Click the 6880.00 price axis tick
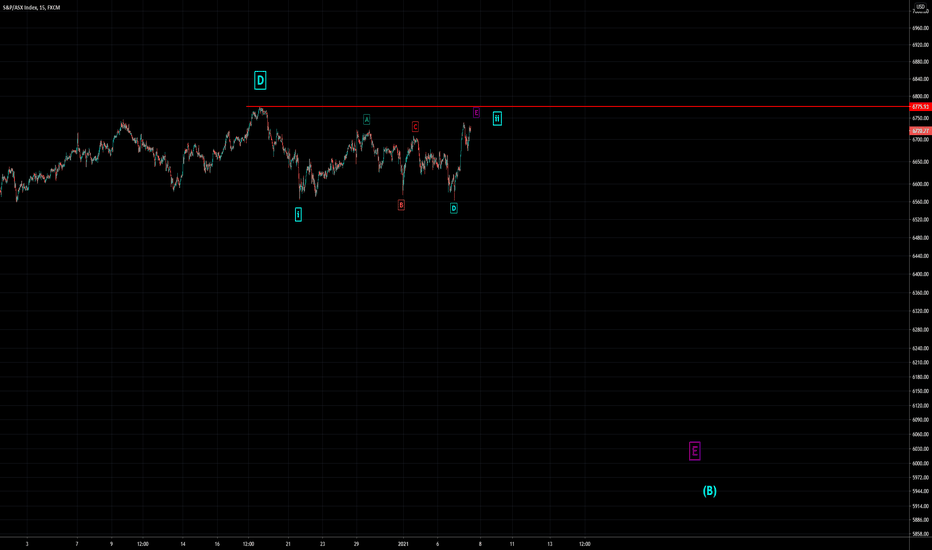 pyautogui.click(x=920, y=62)
